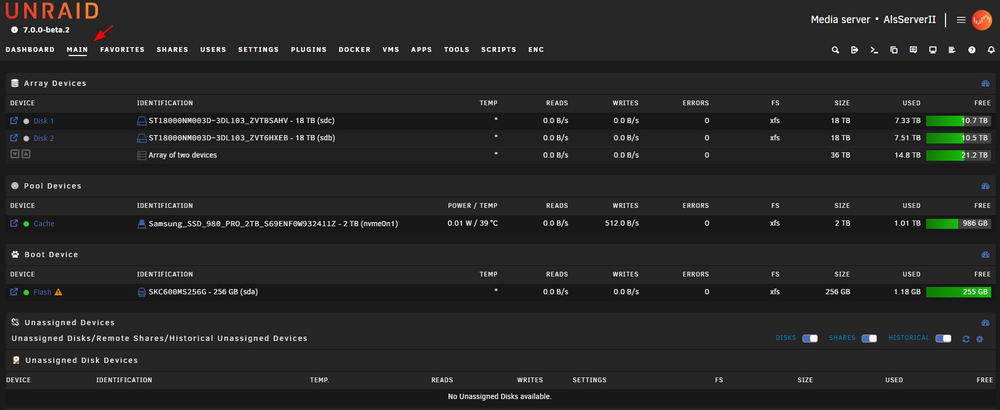This screenshot has height=410, width=1000.
Task: Toggle the help question mark icon
Action: click(972, 50)
